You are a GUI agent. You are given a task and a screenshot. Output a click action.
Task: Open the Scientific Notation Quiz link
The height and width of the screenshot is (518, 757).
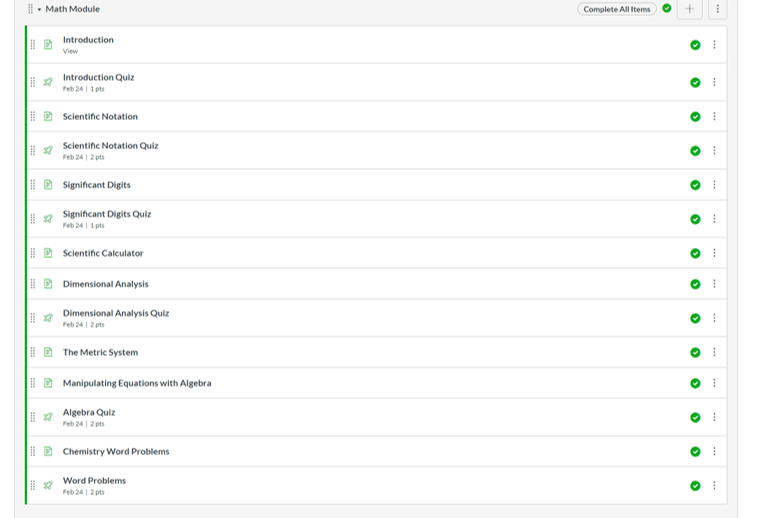click(x=110, y=146)
